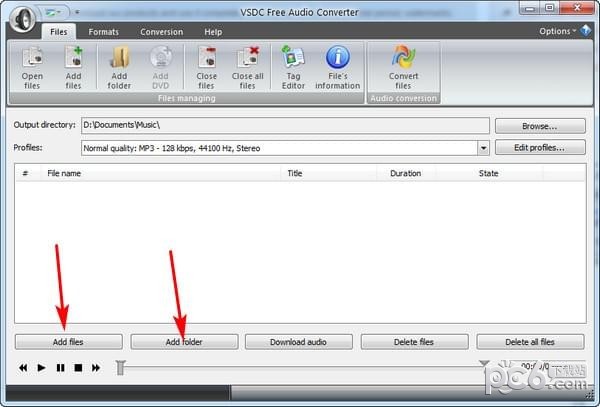Click the # column header
Viewport: 600px width, 407px height.
[25, 173]
